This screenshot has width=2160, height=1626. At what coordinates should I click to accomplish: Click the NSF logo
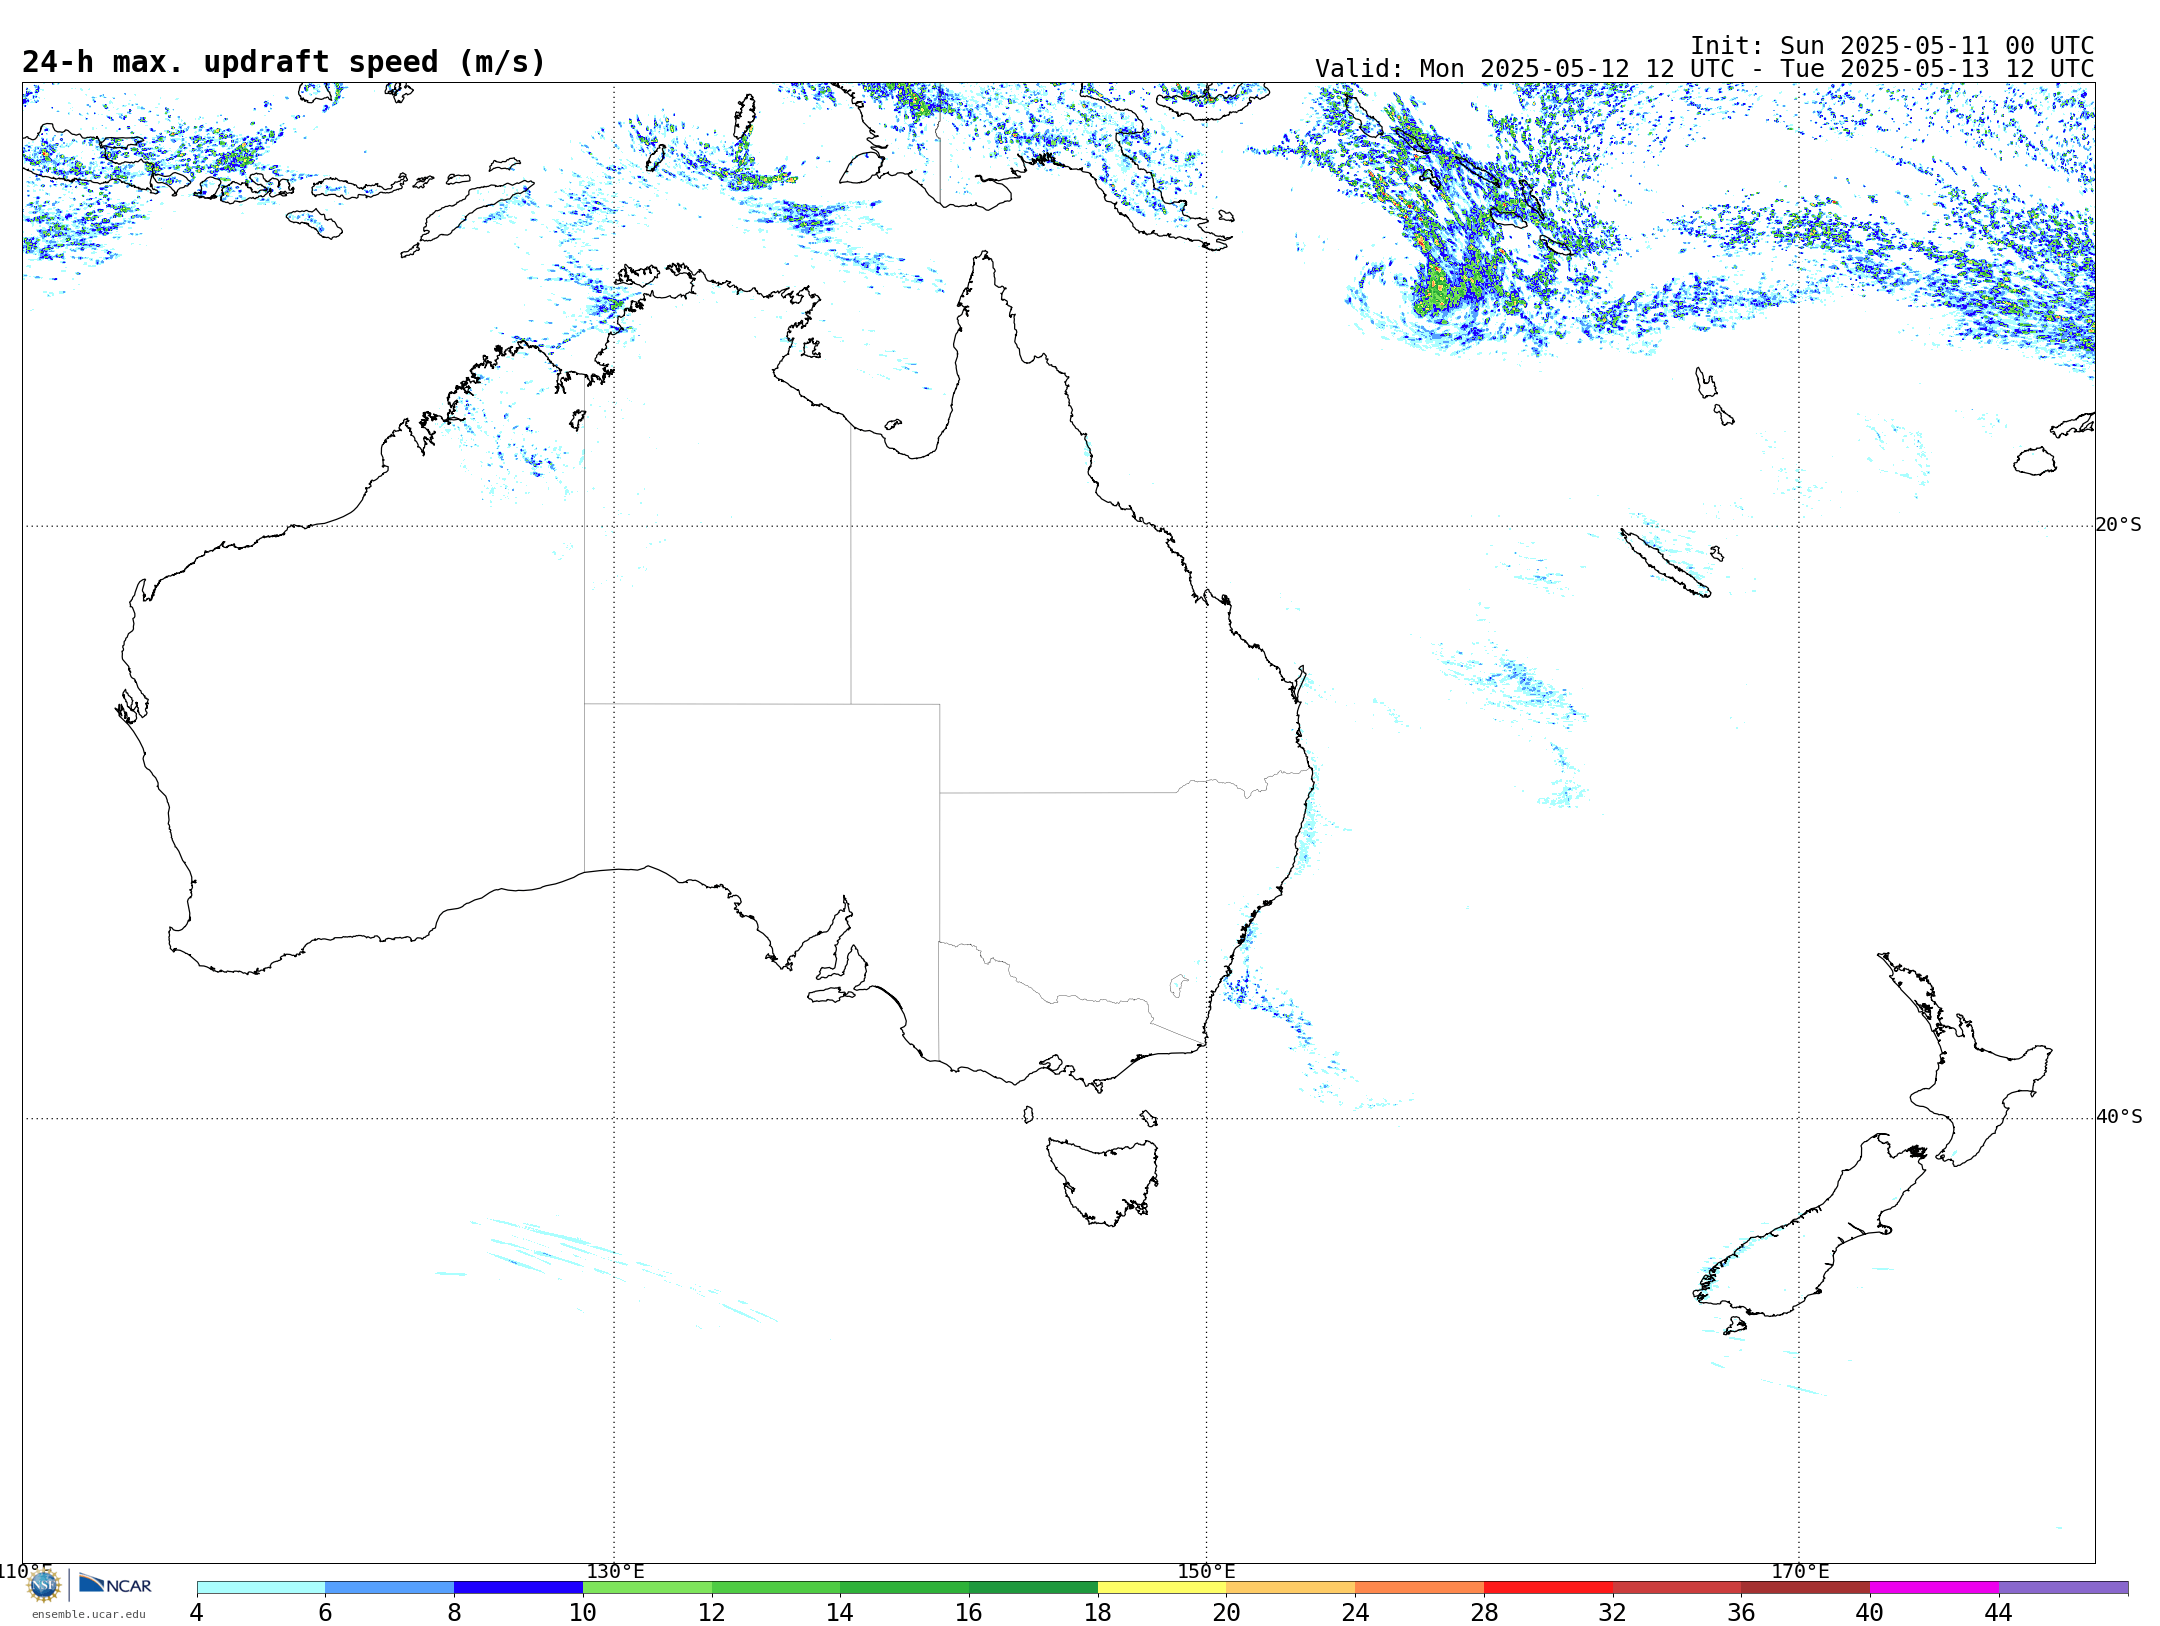44,1585
